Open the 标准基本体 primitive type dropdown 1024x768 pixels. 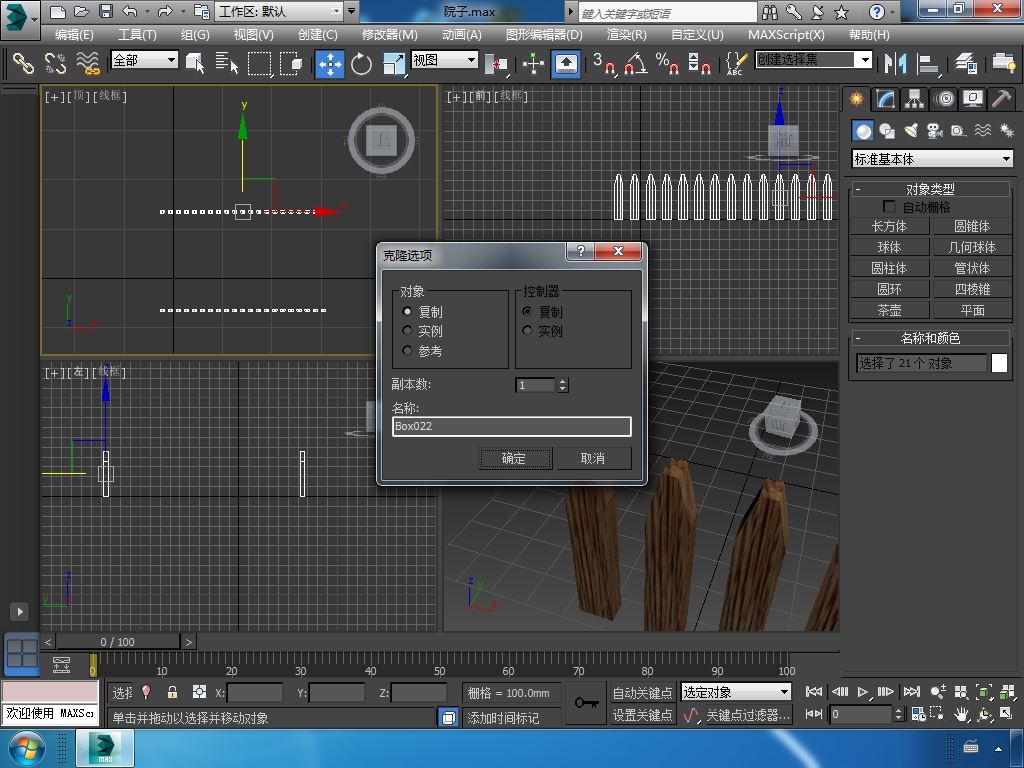point(933,159)
